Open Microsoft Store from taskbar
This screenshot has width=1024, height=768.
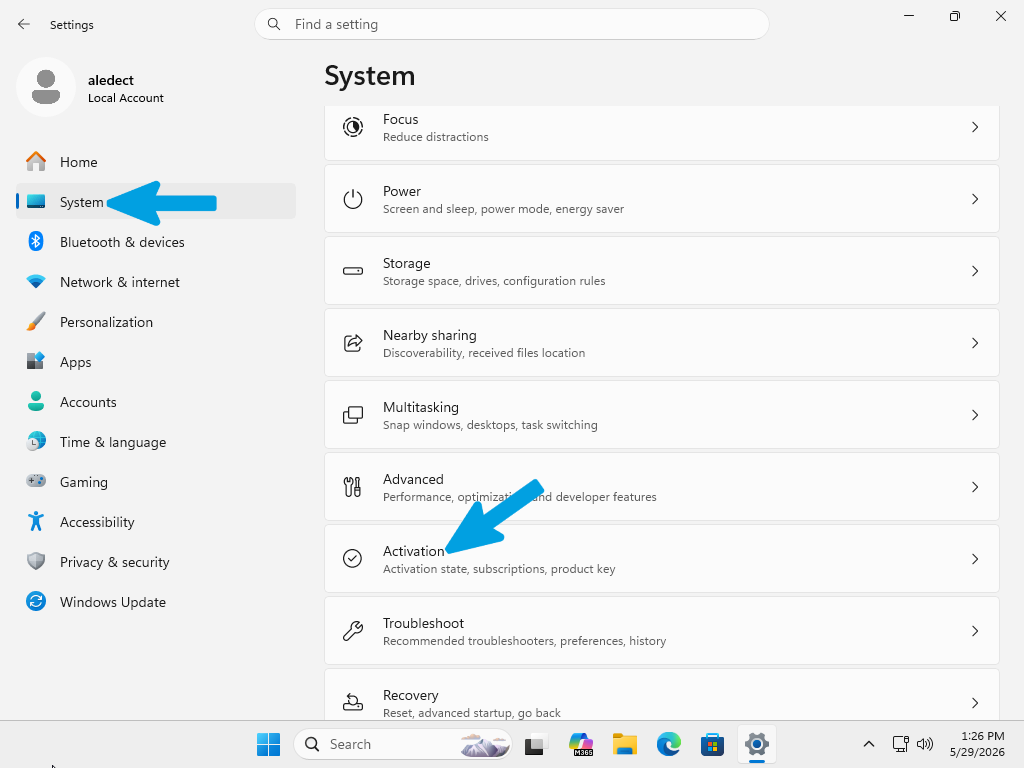pos(712,744)
